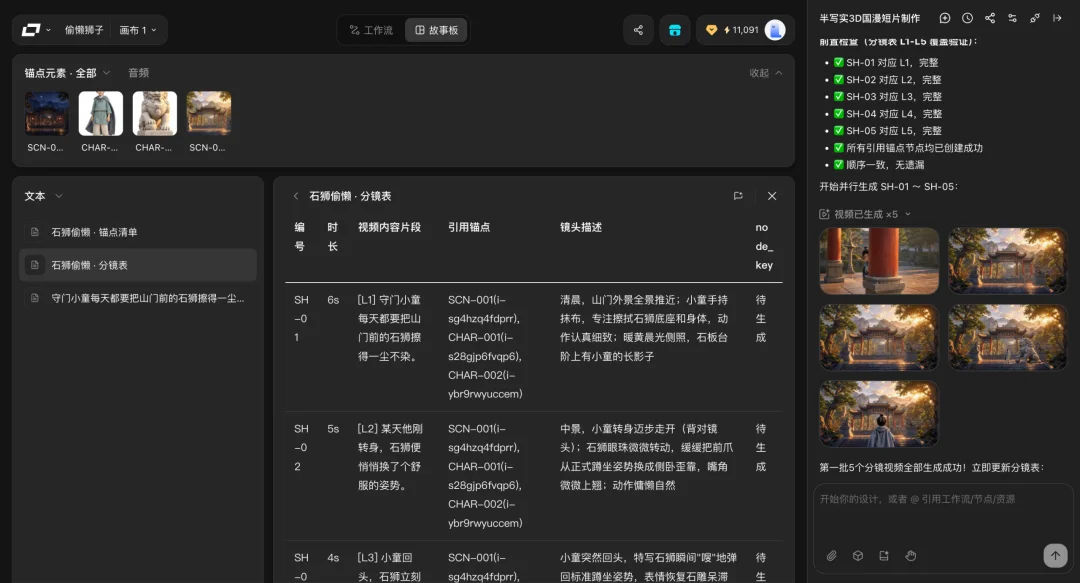Open the dropdown arrow beside the logo

pos(48,30)
